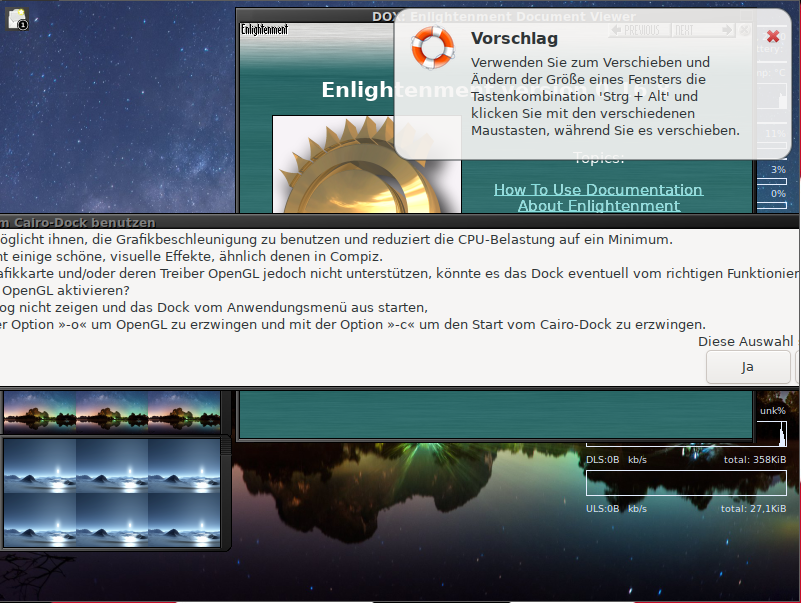Click the Vorschlag notification heading
This screenshot has height=603, width=801.
(x=514, y=39)
